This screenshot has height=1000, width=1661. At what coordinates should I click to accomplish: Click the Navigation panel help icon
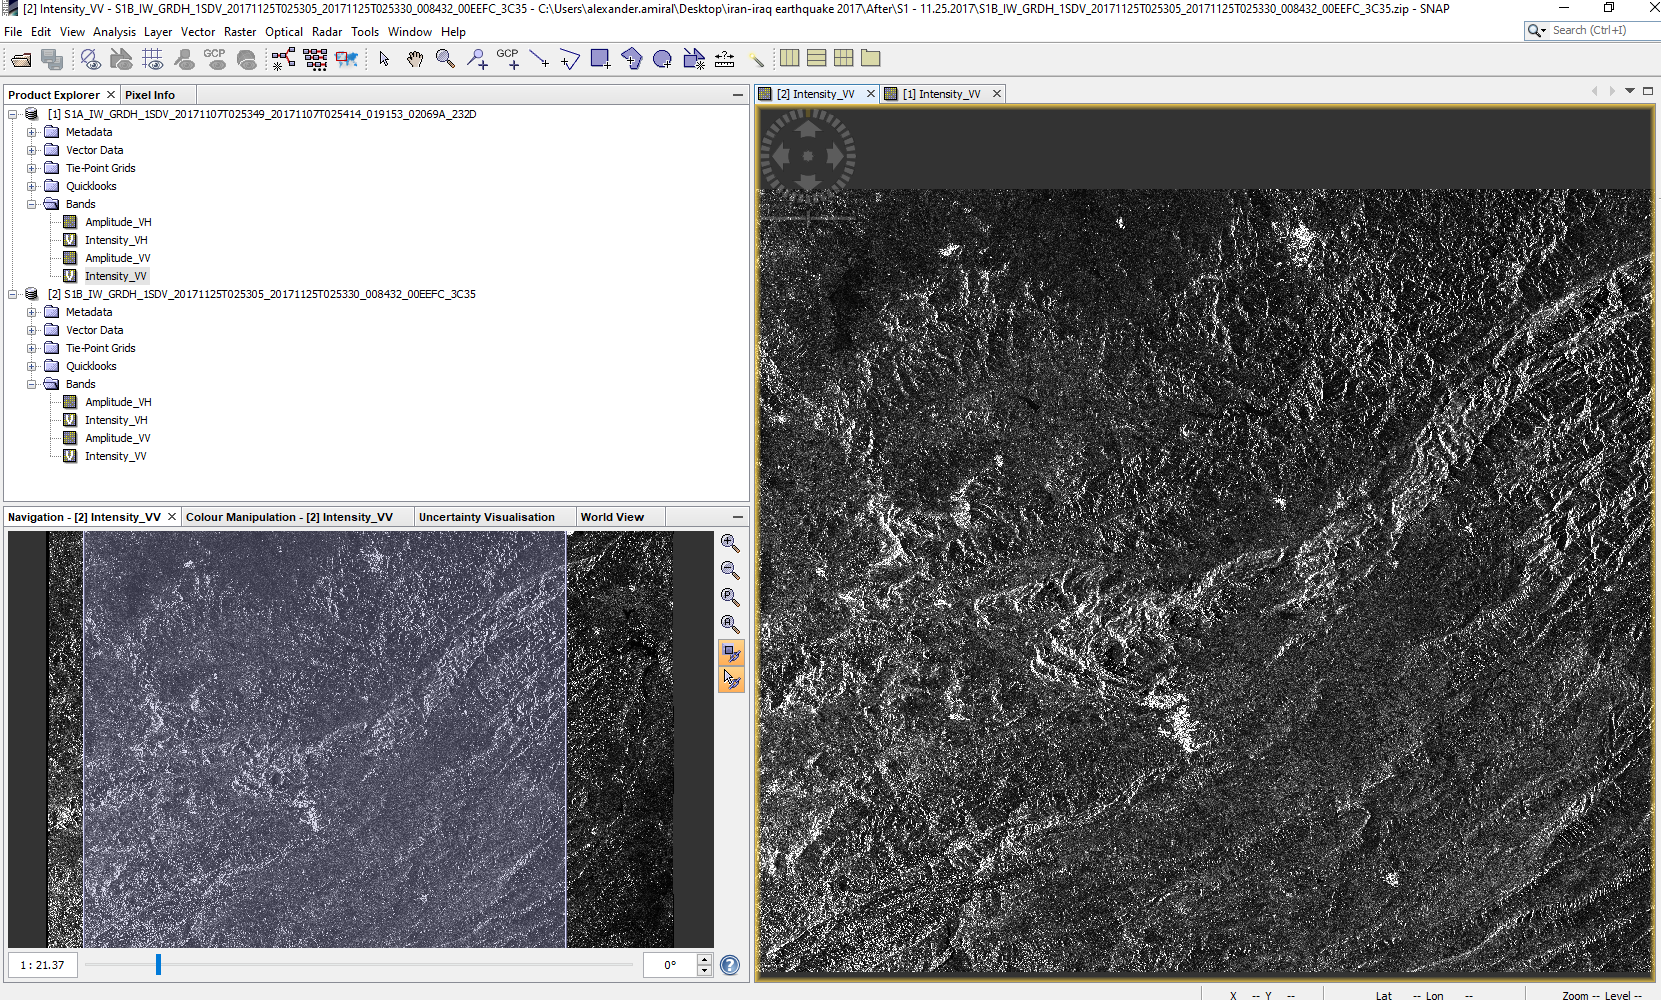pyautogui.click(x=730, y=965)
